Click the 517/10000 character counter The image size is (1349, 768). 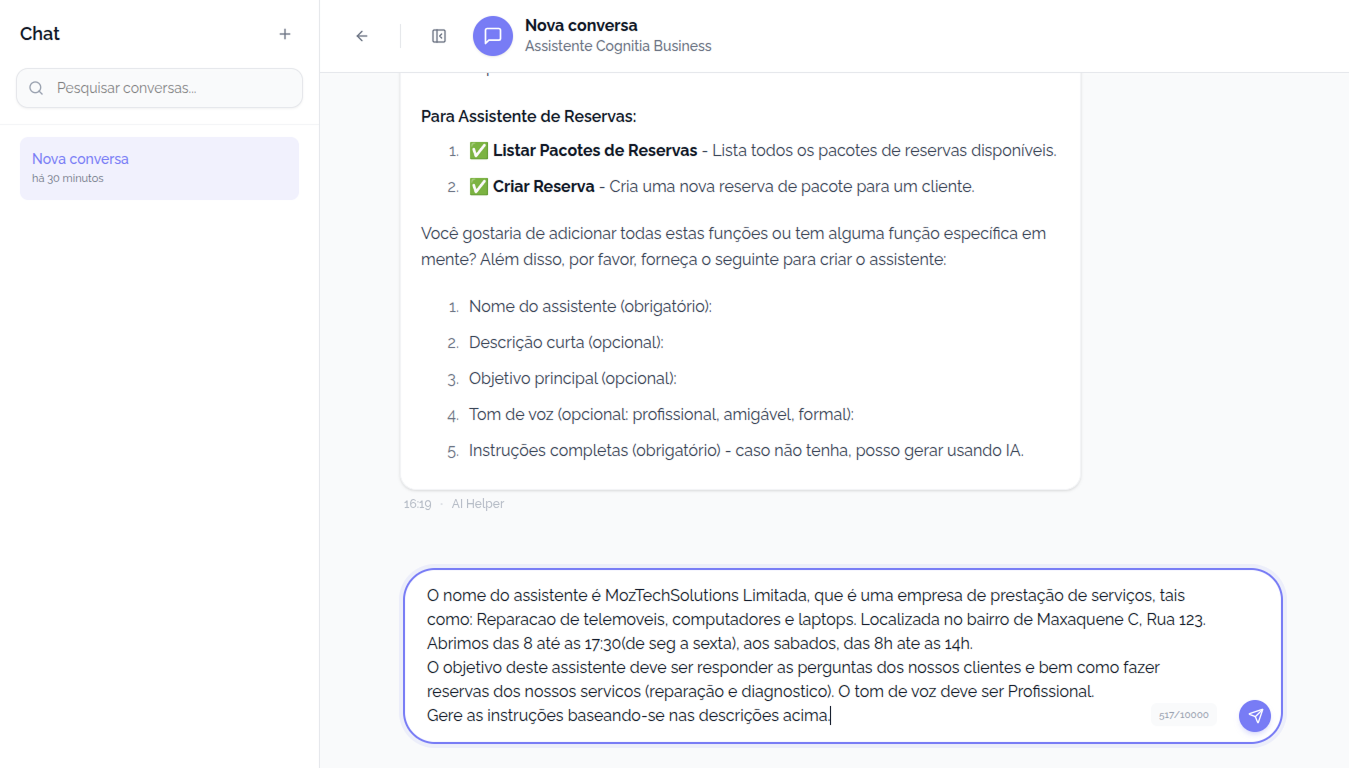1184,715
